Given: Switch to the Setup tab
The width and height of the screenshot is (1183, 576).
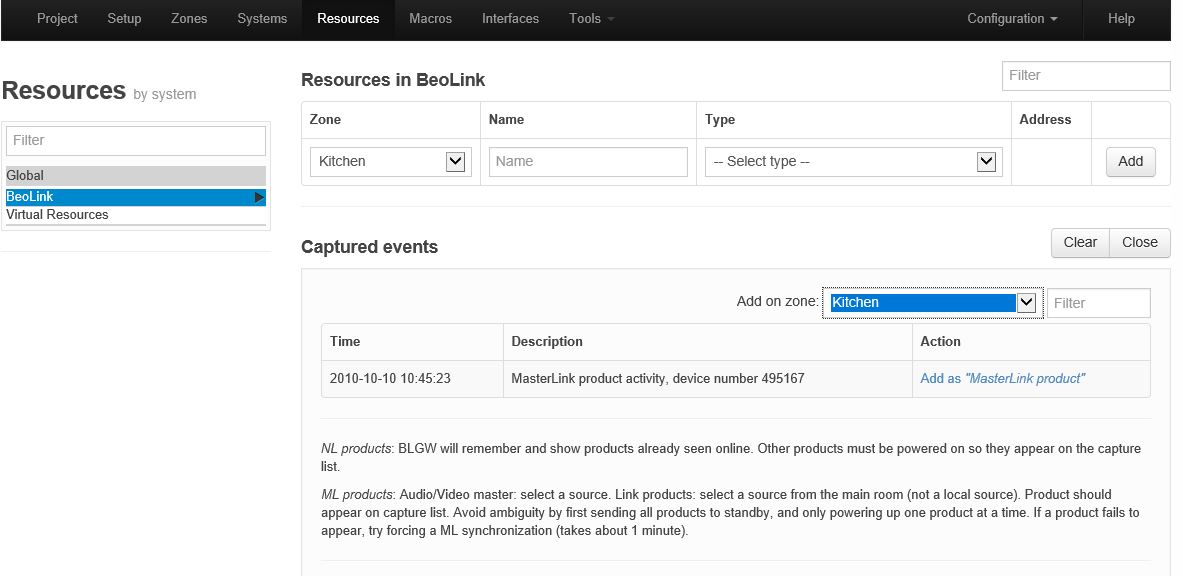Looking at the screenshot, I should [x=124, y=19].
